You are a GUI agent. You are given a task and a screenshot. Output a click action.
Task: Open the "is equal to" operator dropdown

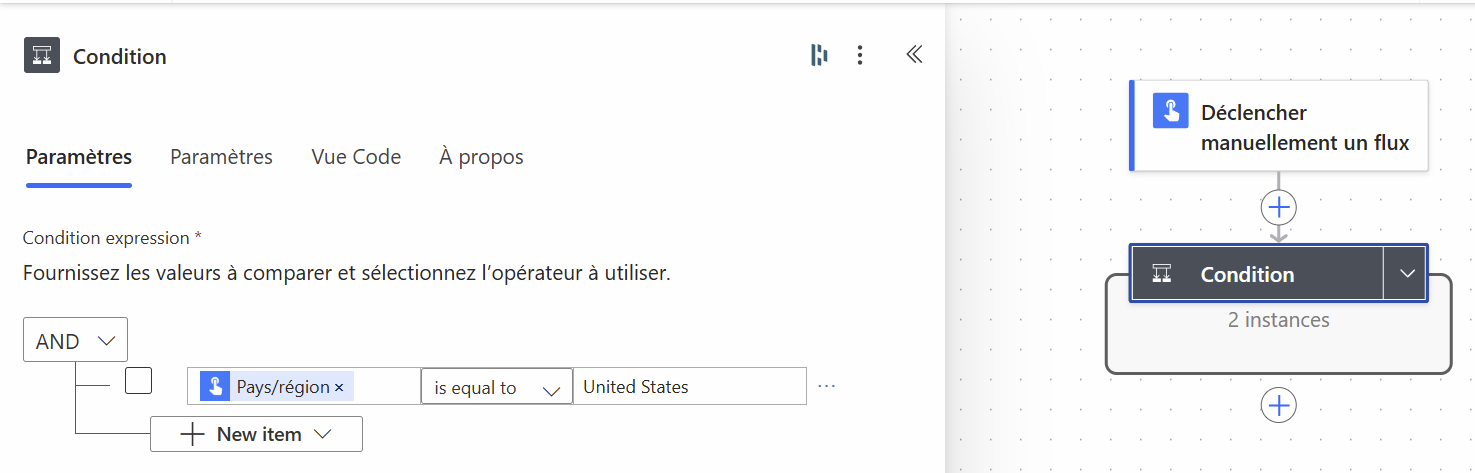[x=496, y=388]
